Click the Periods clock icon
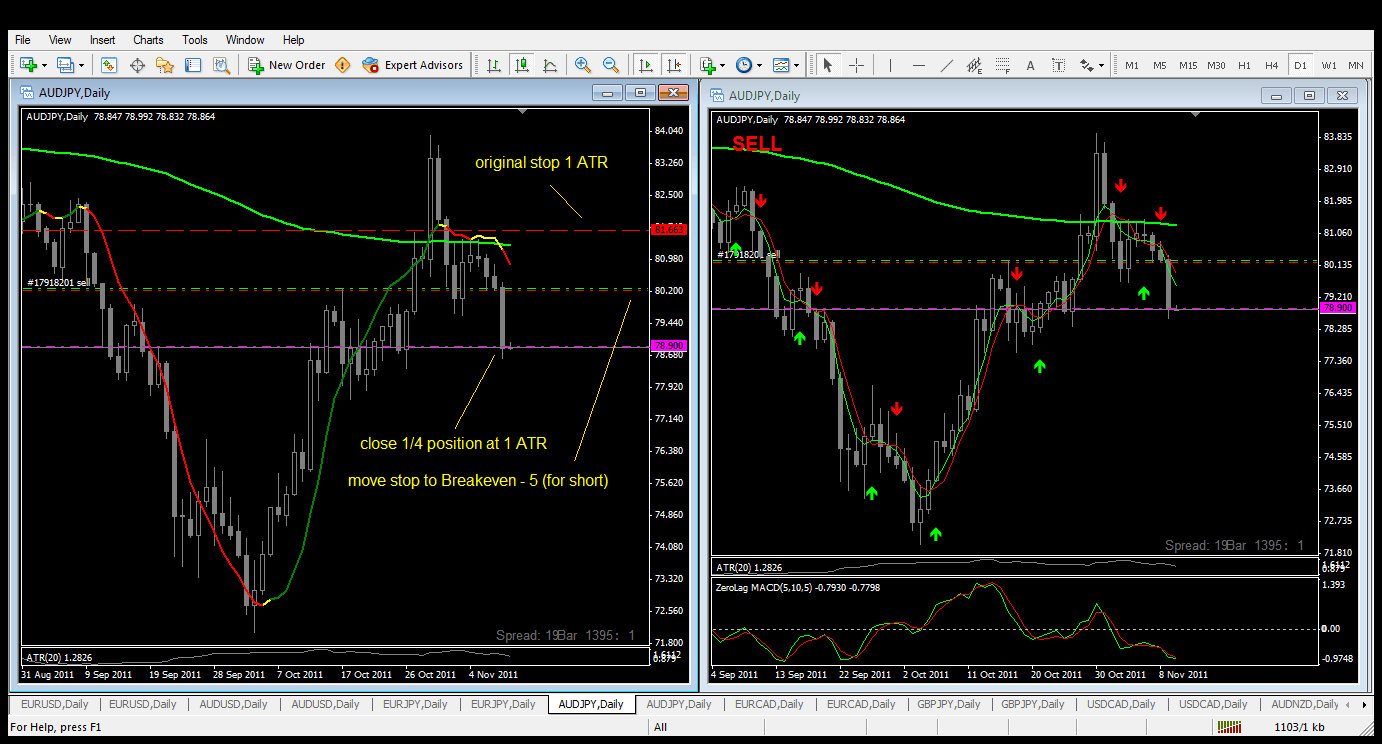1382x744 pixels. point(744,65)
